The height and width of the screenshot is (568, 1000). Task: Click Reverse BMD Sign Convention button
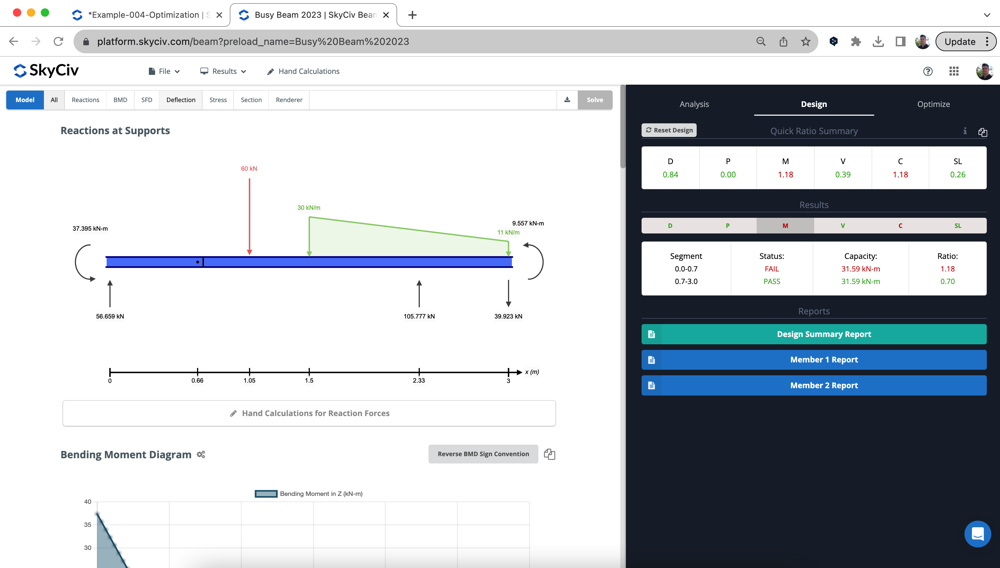point(483,454)
